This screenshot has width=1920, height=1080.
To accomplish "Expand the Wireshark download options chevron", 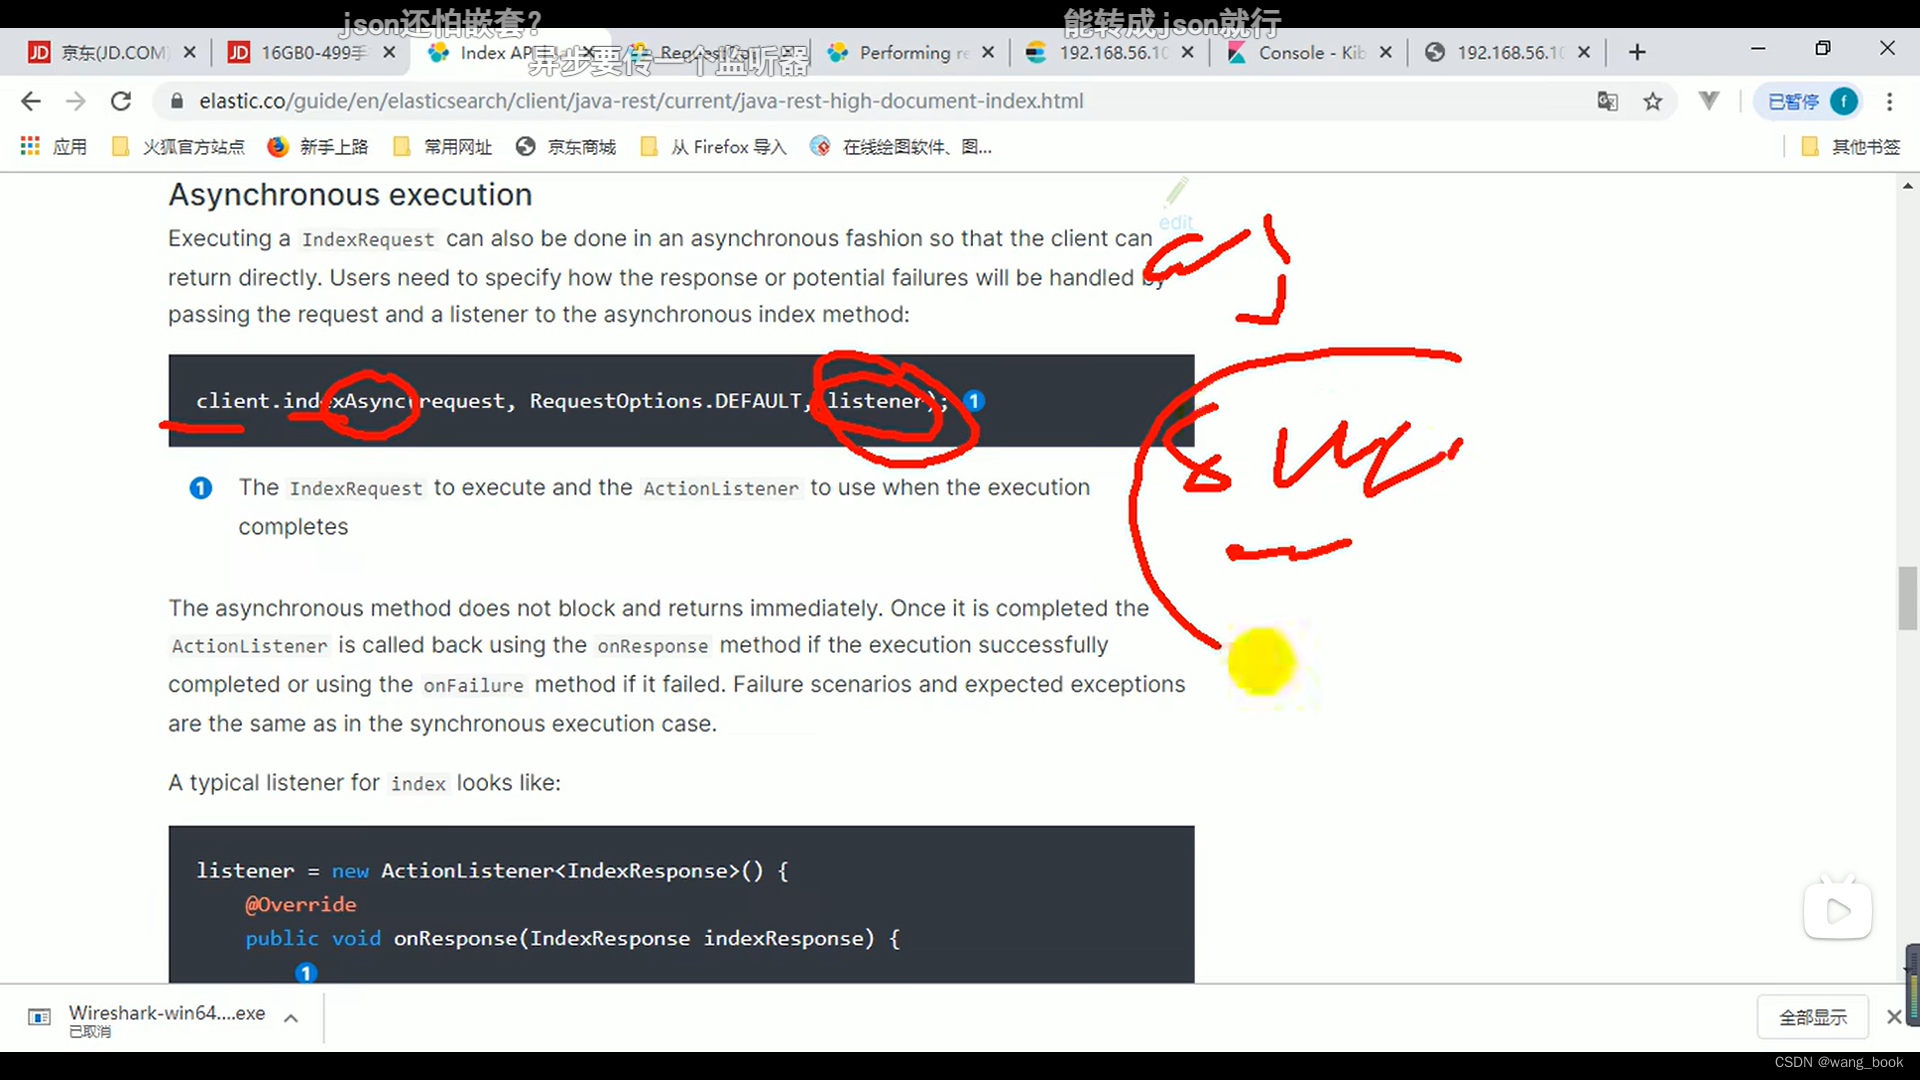I will pyautogui.click(x=291, y=1018).
